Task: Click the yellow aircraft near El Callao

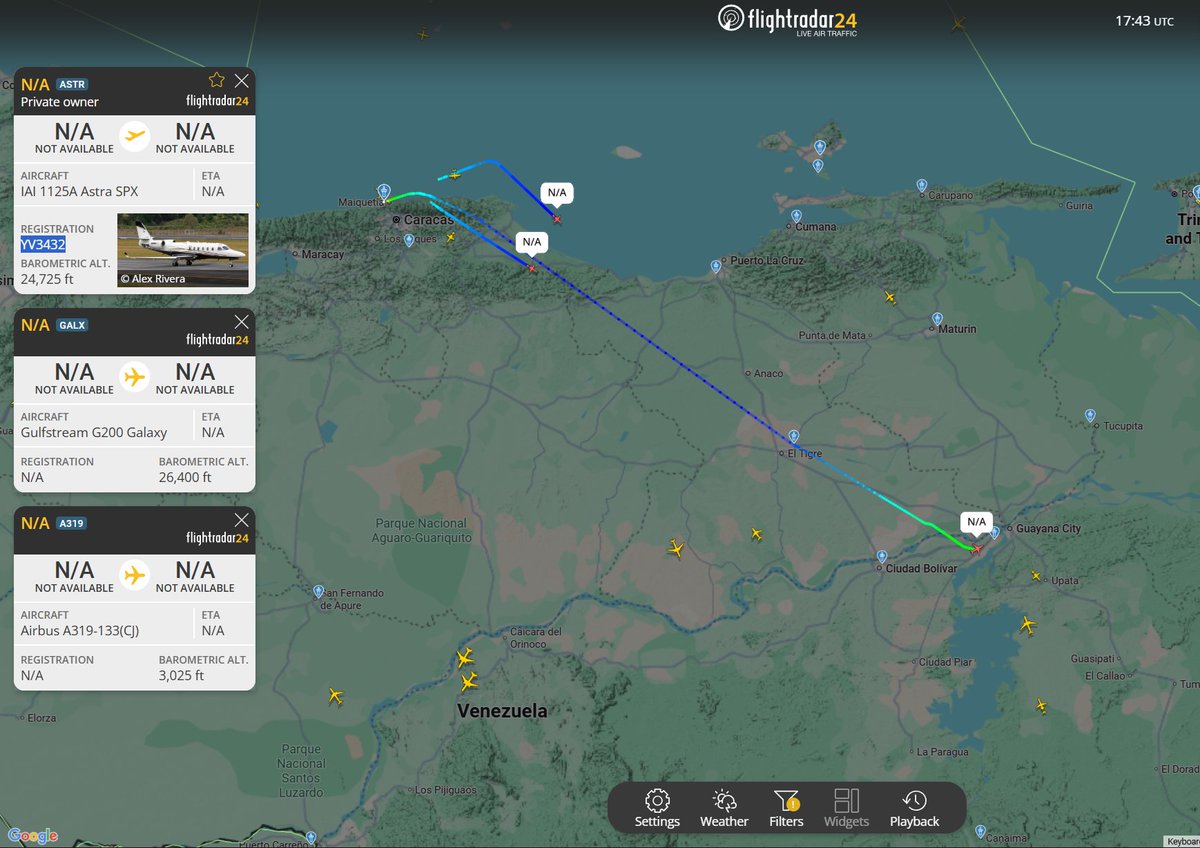Action: (1041, 705)
